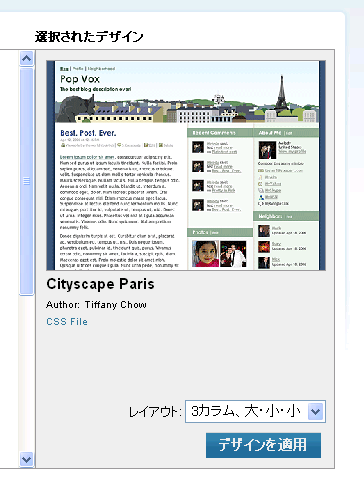This screenshot has width=364, height=497.
Task: Click the scrollbar down arrow
Action: point(26,460)
